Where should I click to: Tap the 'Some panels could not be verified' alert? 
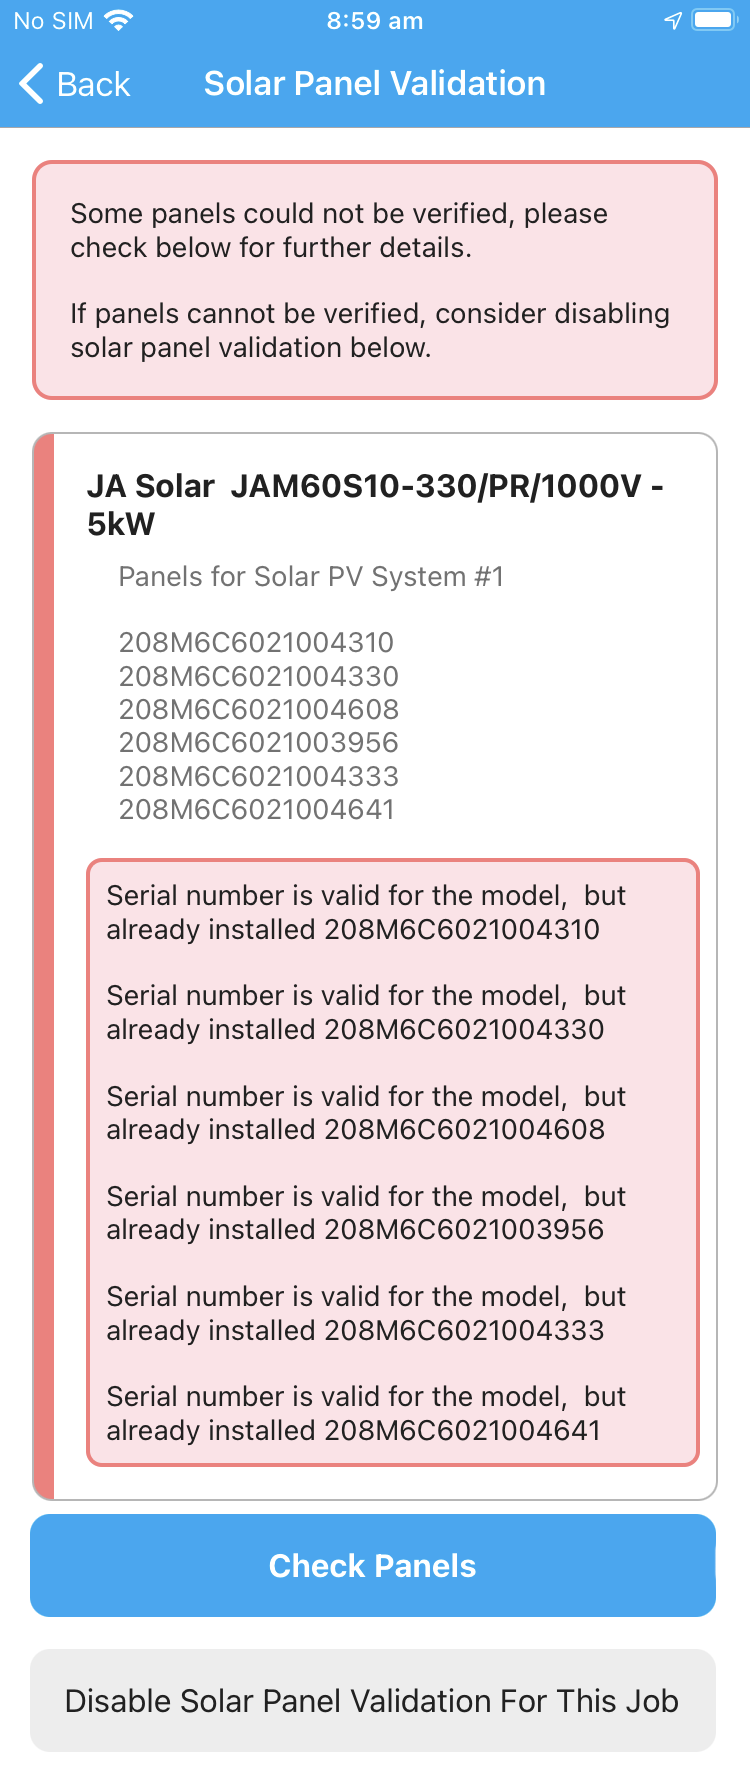click(375, 280)
